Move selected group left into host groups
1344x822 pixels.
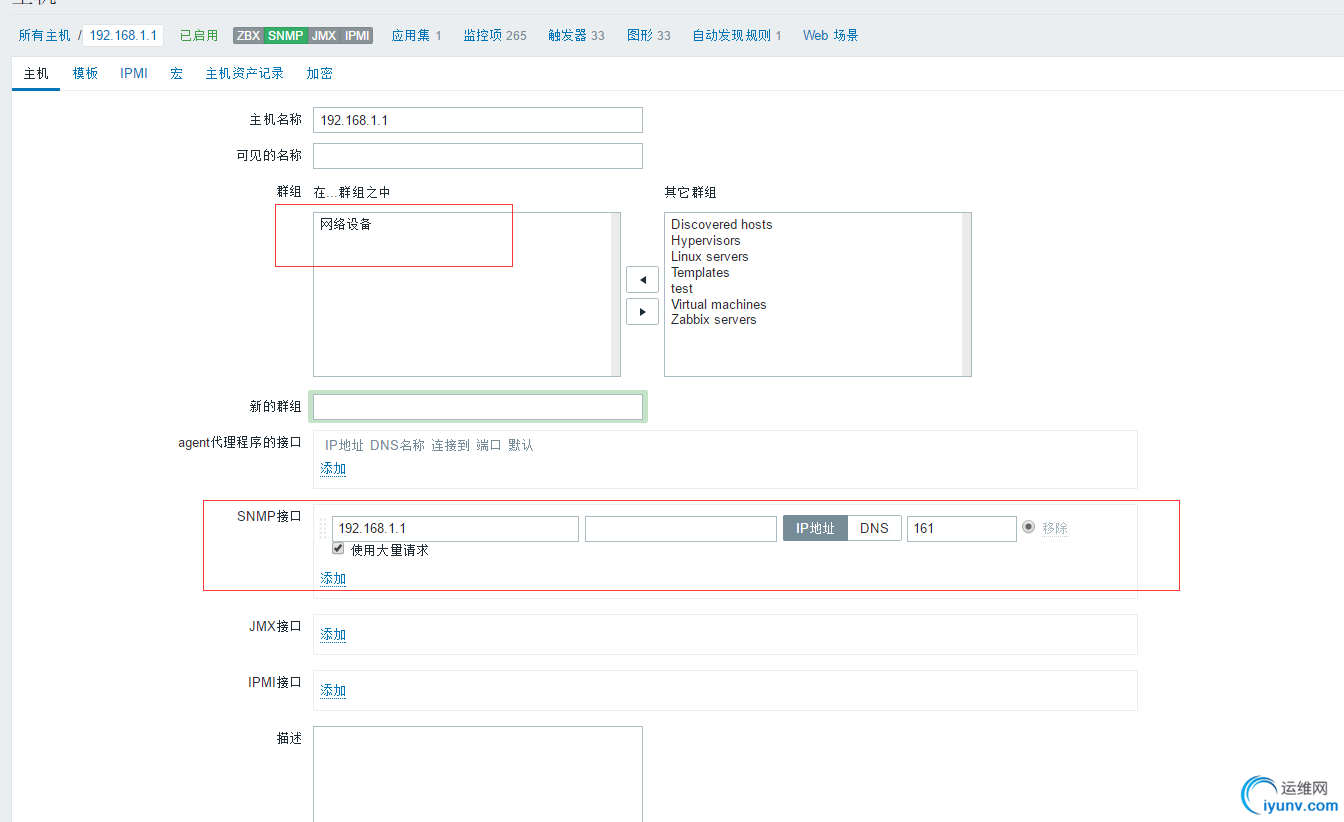click(642, 280)
